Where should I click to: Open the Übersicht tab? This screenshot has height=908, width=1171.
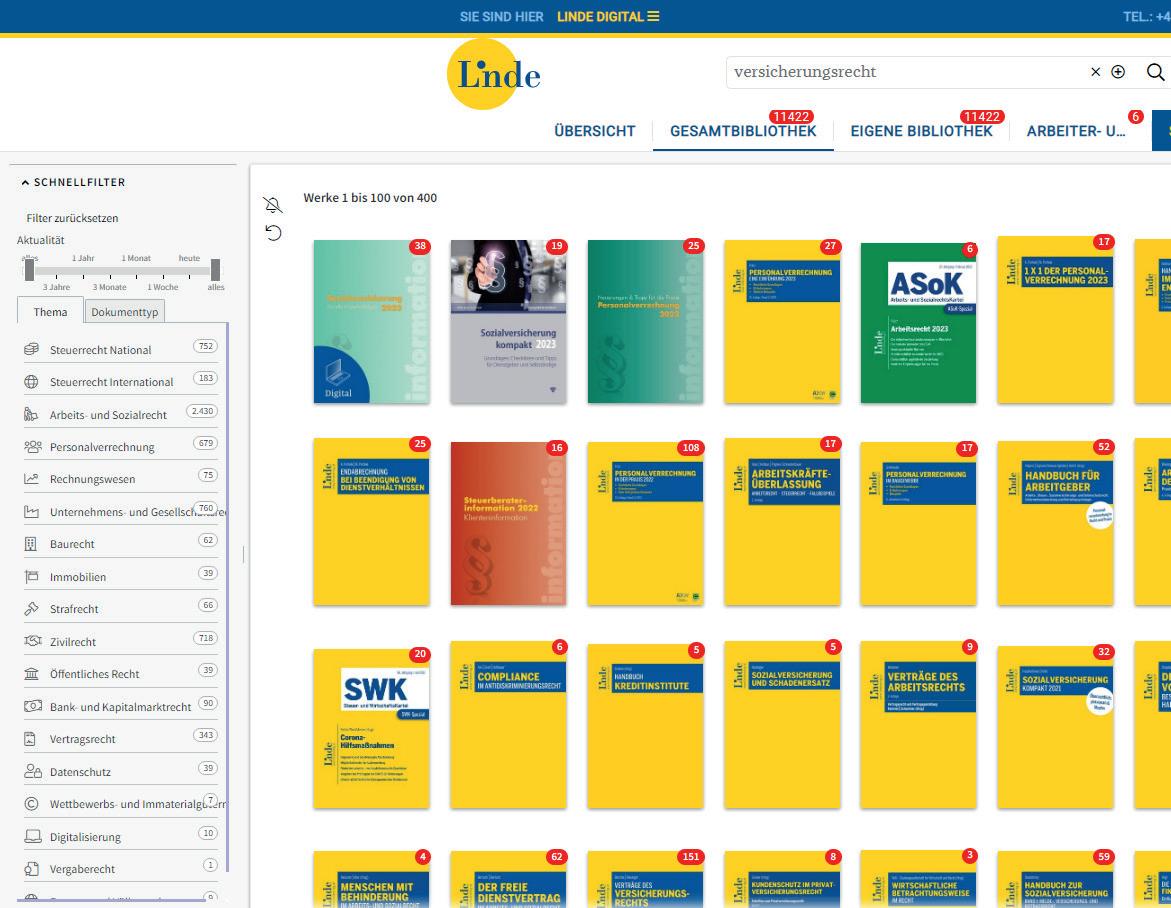(x=594, y=131)
